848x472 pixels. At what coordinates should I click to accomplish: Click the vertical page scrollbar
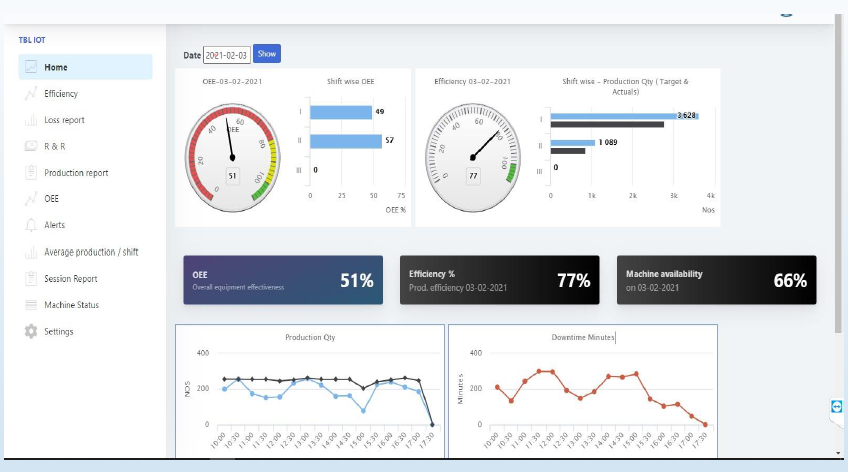point(838,180)
